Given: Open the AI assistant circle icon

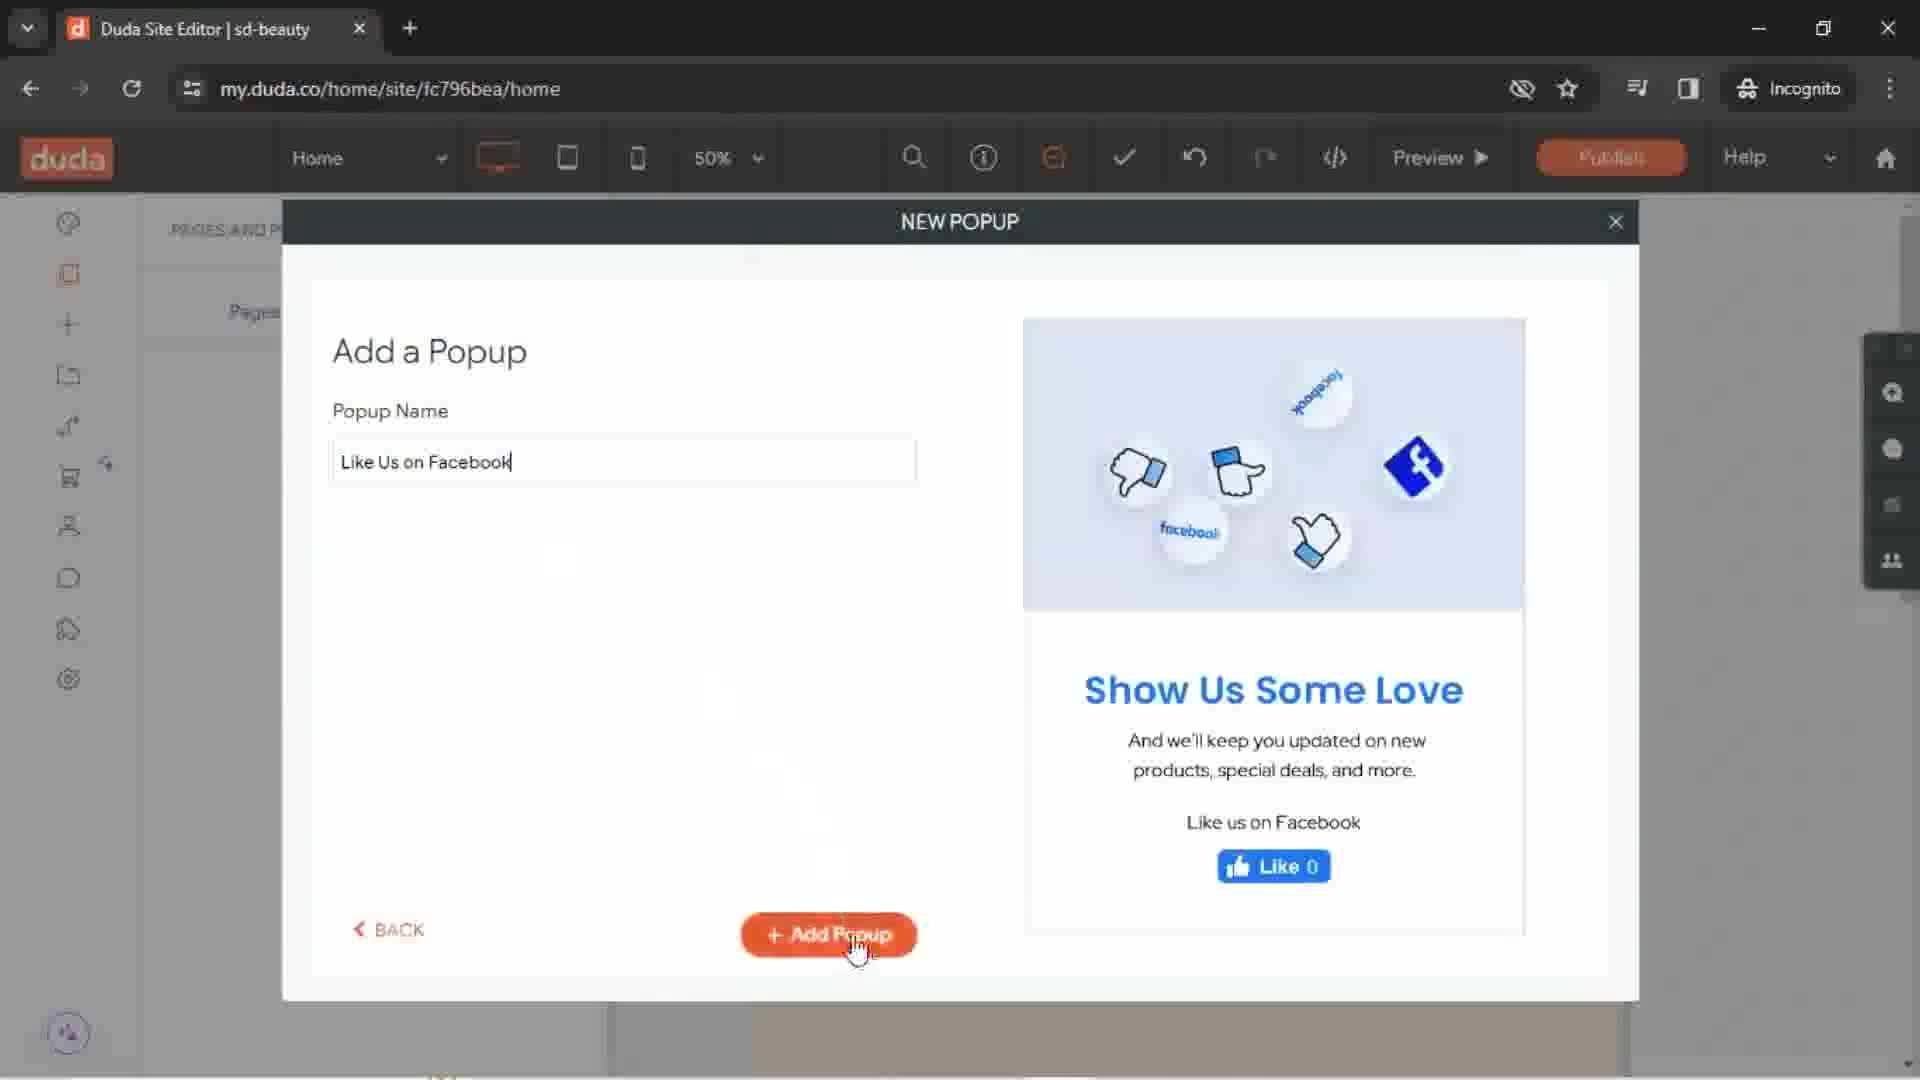Looking at the screenshot, I should point(68,1033).
